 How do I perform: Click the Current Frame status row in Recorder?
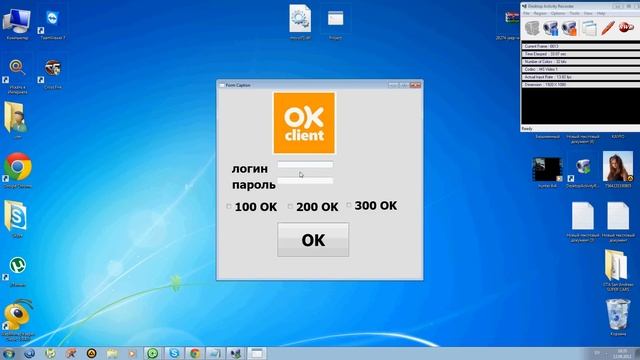(x=580, y=46)
